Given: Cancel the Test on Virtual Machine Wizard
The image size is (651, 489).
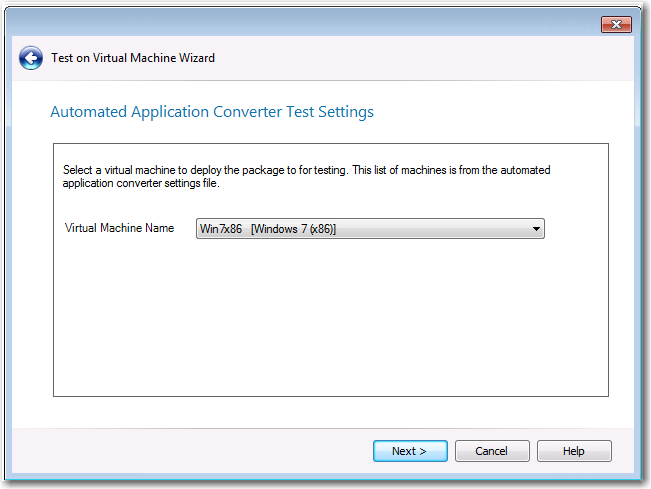Looking at the screenshot, I should [x=492, y=451].
